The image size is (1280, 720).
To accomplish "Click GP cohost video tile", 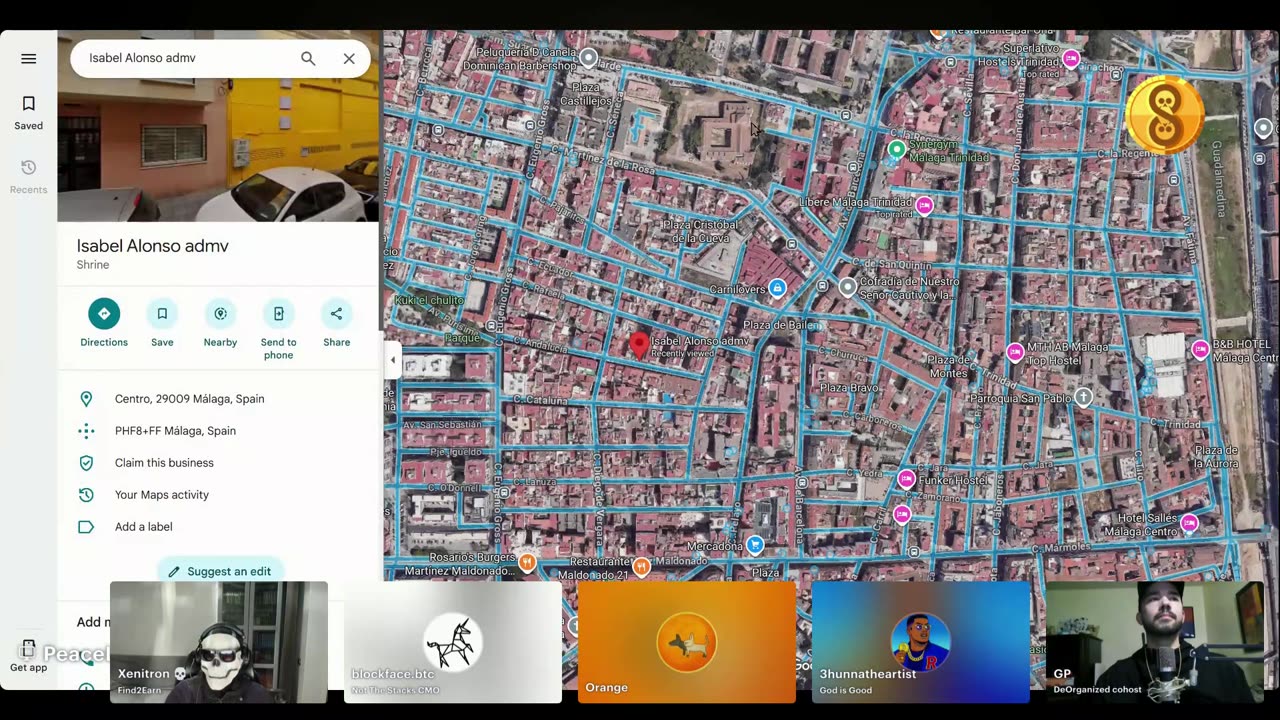I will [x=1155, y=642].
